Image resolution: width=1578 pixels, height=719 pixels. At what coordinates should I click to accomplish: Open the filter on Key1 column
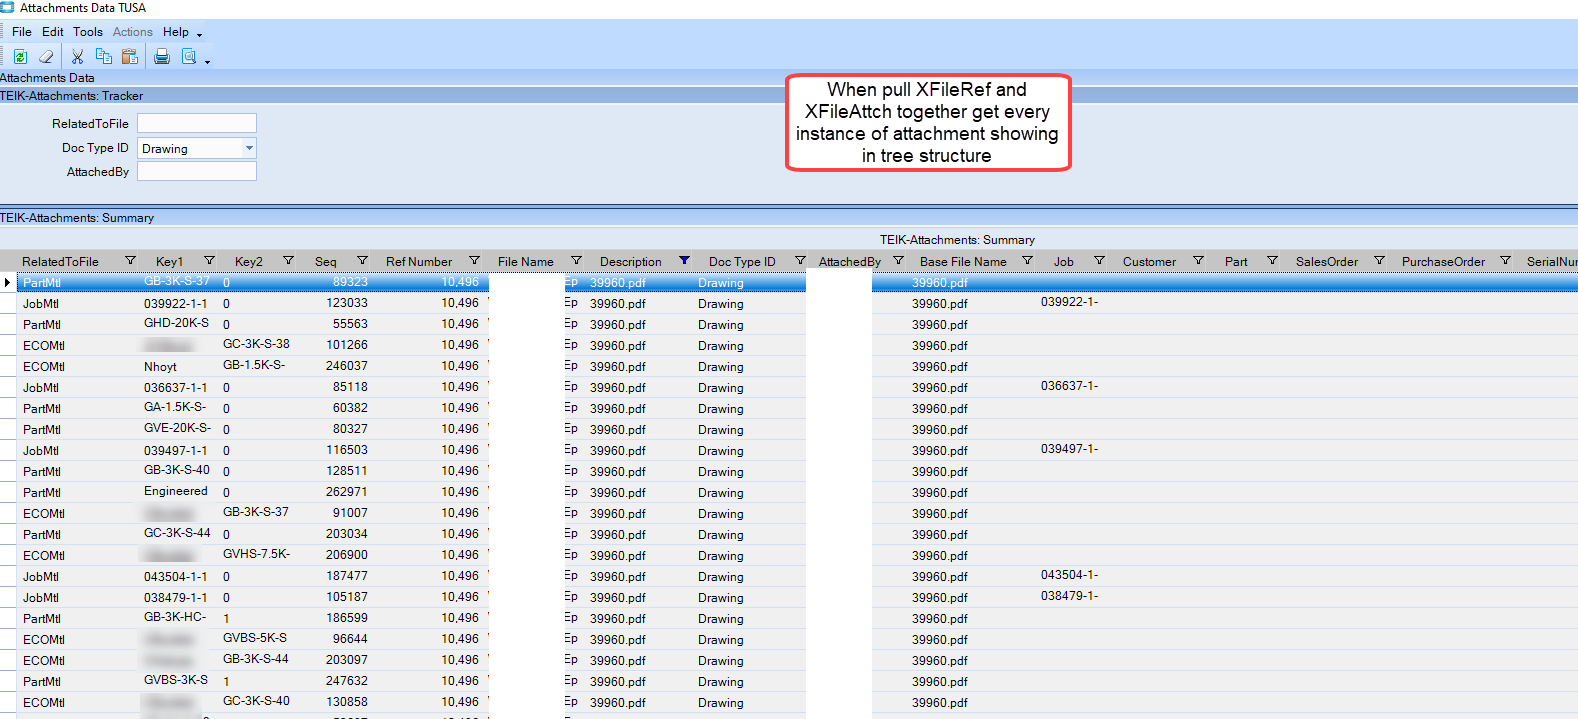[x=209, y=261]
